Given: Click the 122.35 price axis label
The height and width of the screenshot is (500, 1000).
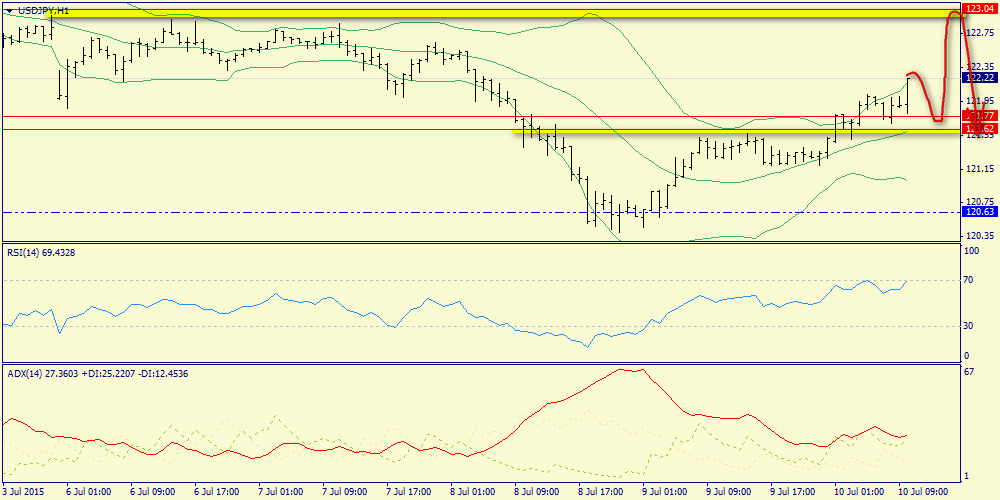Looking at the screenshot, I should [981, 66].
